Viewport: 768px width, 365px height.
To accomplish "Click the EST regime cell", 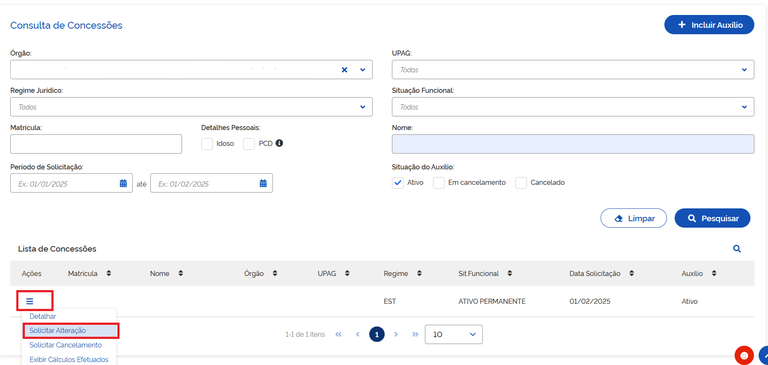I will [390, 301].
